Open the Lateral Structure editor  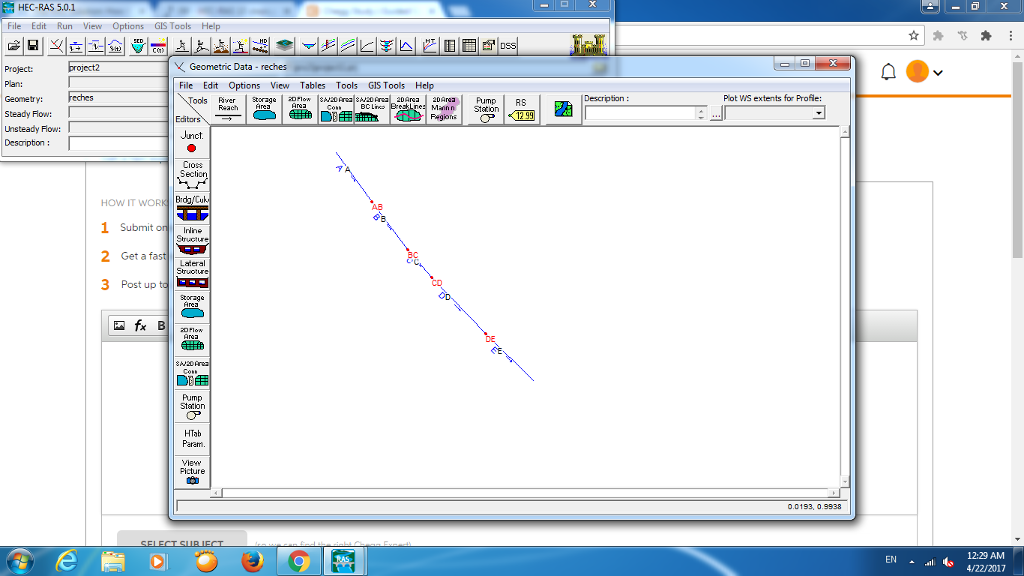[x=192, y=273]
